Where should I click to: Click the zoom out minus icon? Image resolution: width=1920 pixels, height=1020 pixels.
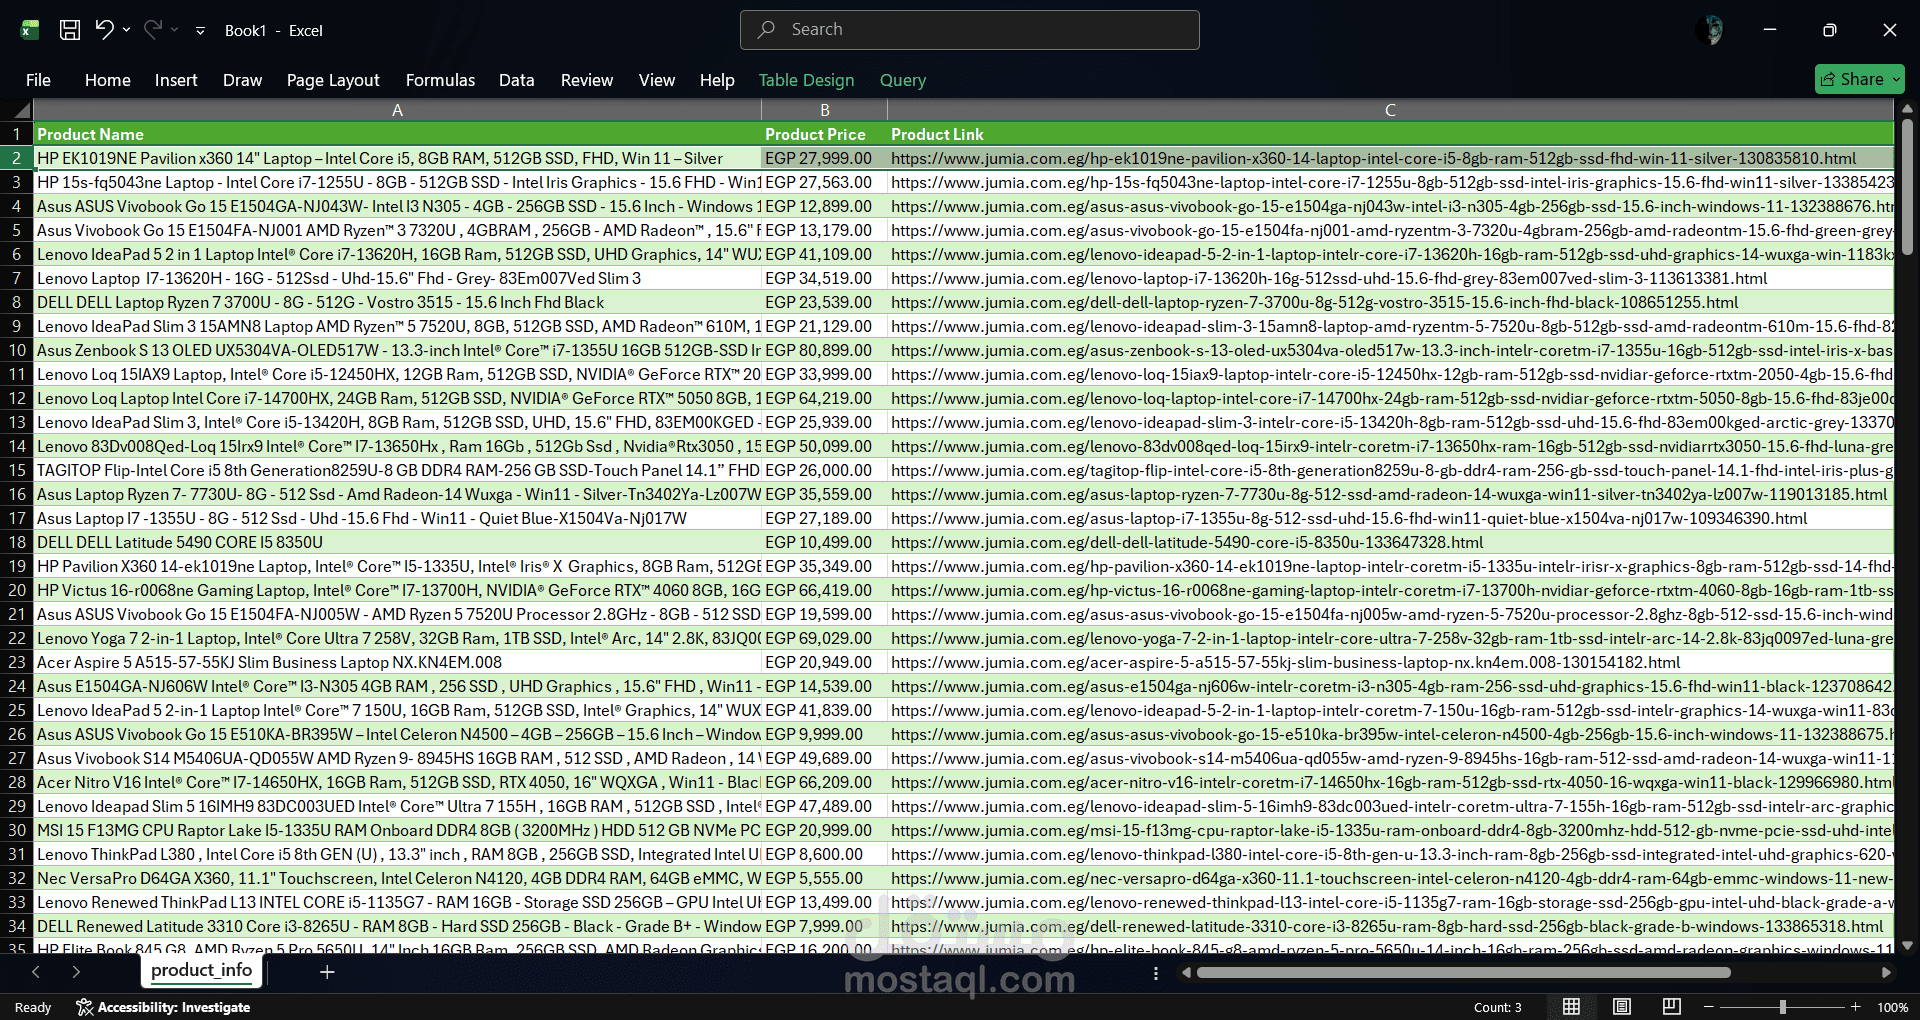coord(1709,1007)
